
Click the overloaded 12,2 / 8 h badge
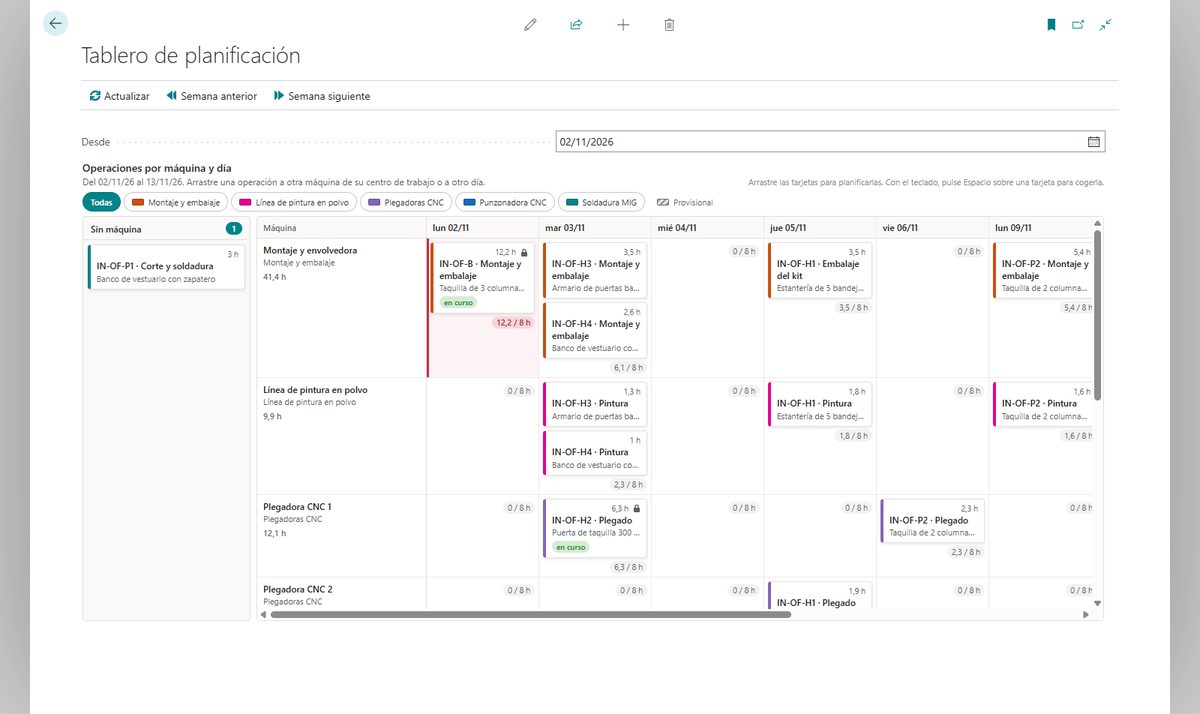(x=513, y=323)
